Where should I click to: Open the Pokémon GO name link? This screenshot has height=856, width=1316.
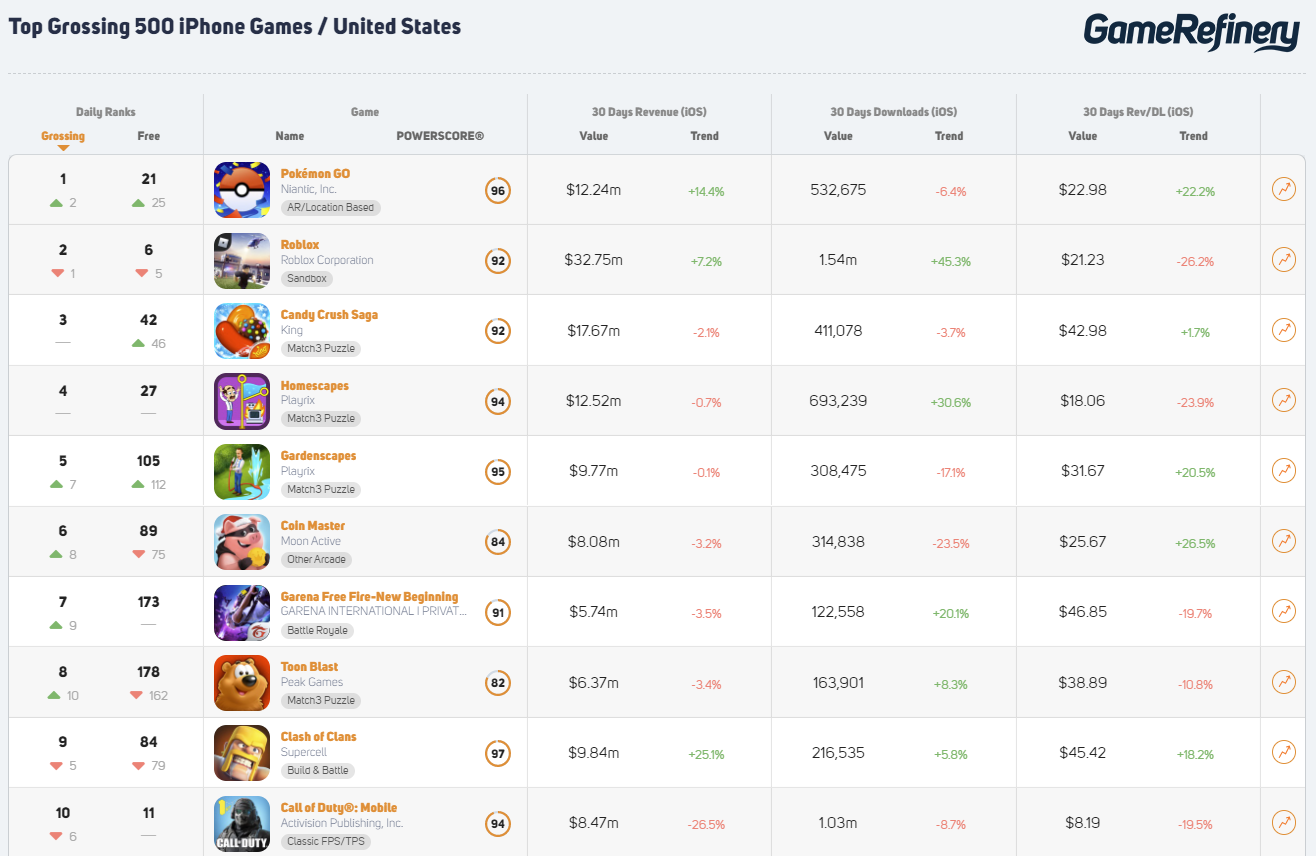click(x=315, y=173)
